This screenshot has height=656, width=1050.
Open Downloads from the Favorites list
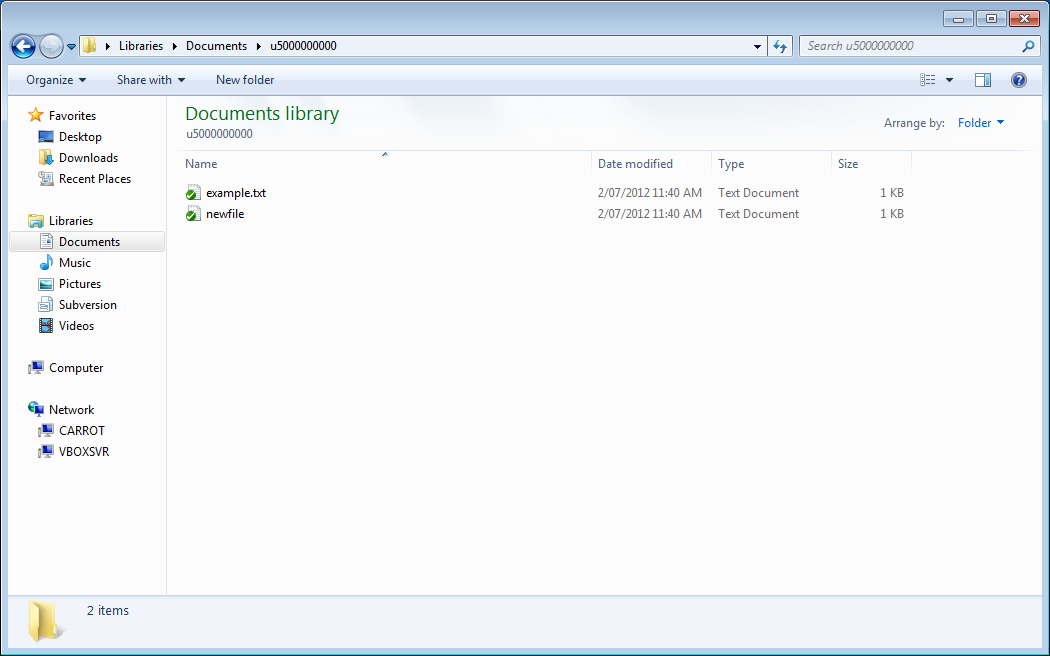pos(84,157)
